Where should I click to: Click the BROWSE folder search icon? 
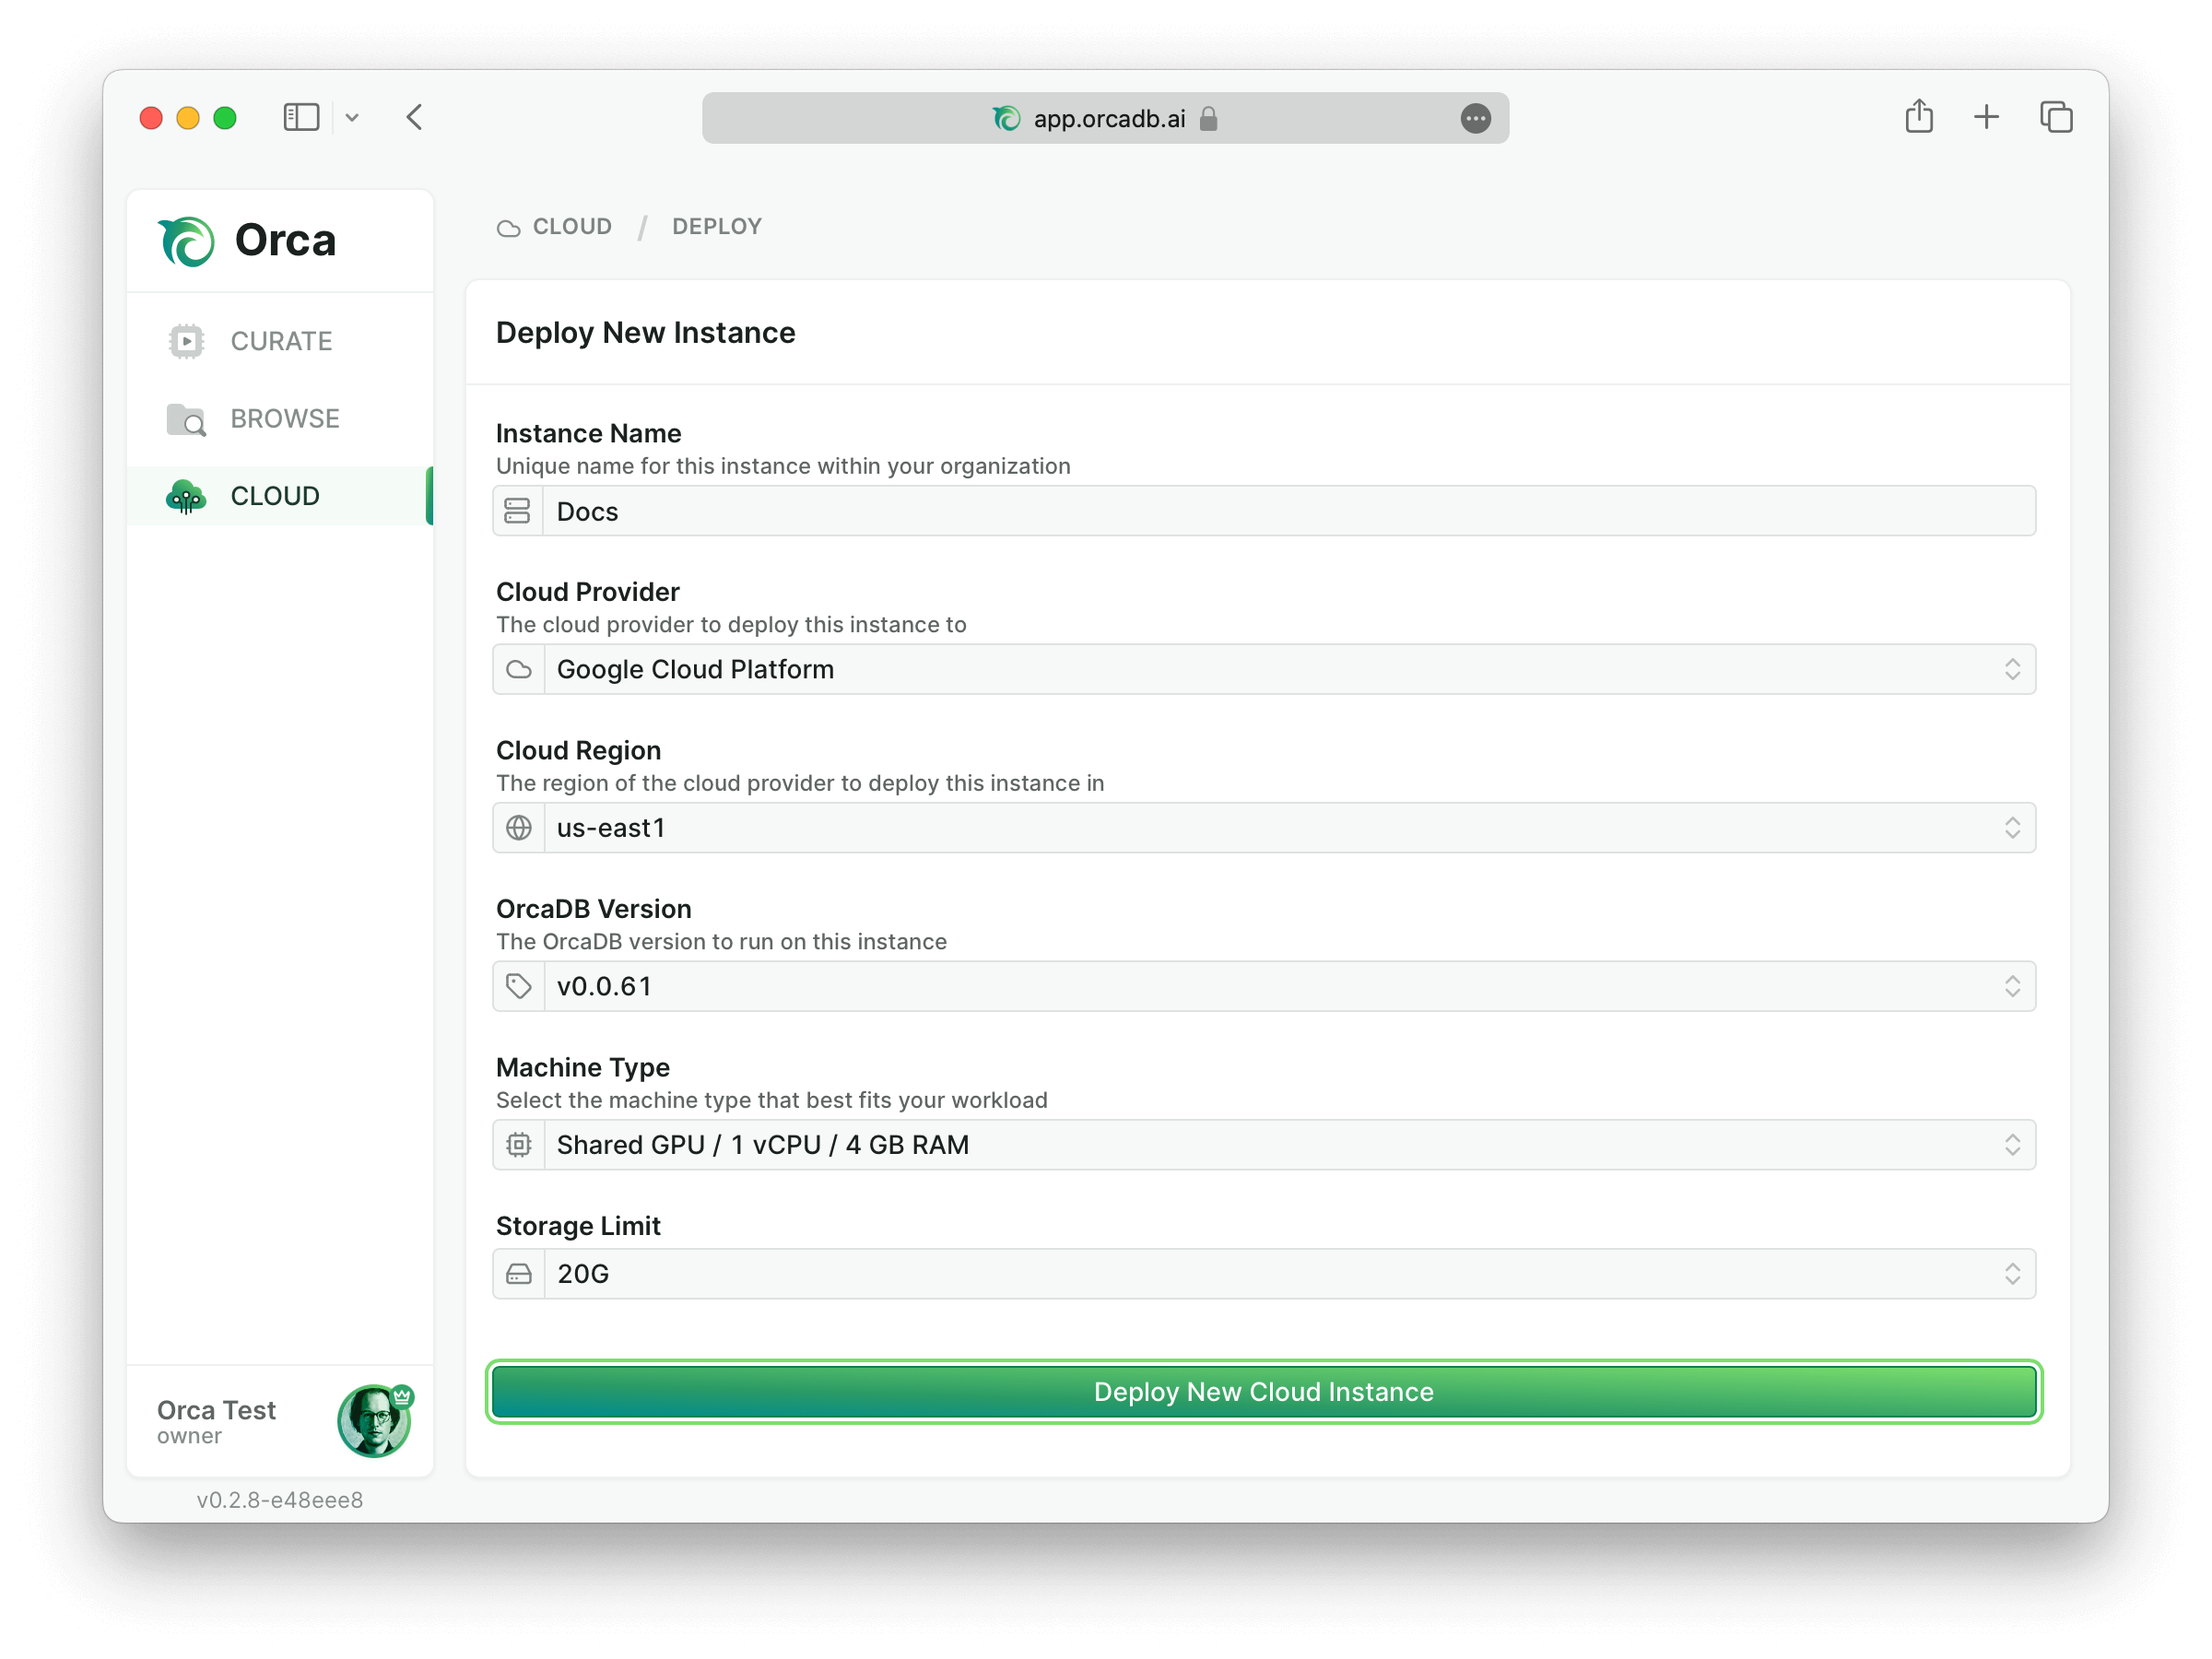pyautogui.click(x=186, y=419)
